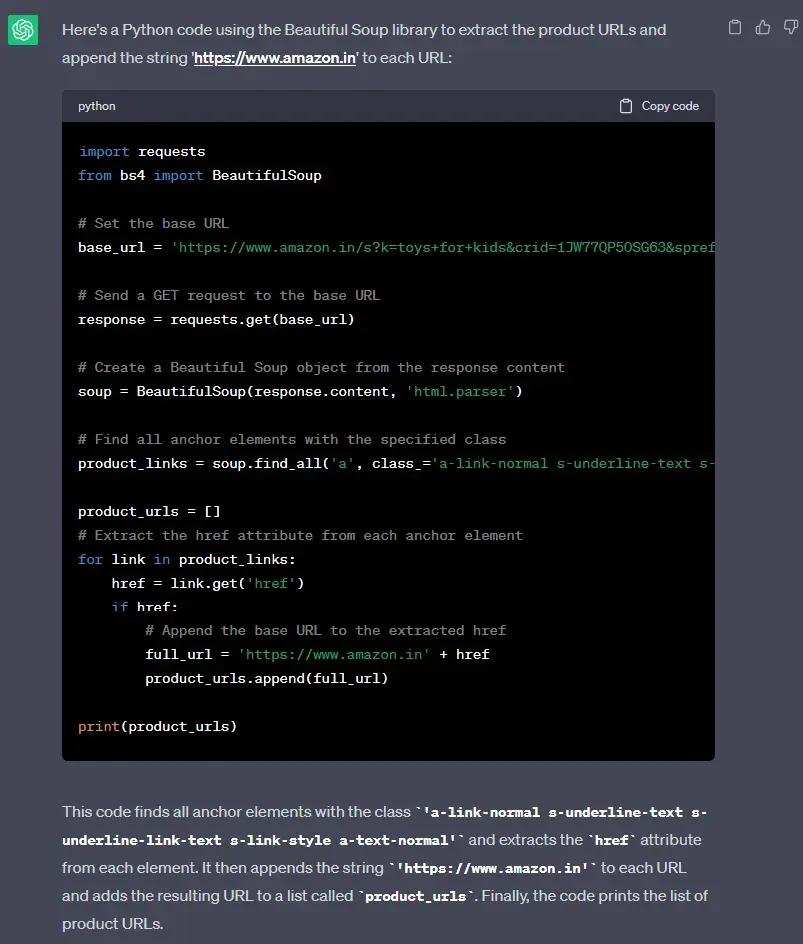Image resolution: width=803 pixels, height=944 pixels.
Task: Click the 'if href:' line
Action: (144, 607)
